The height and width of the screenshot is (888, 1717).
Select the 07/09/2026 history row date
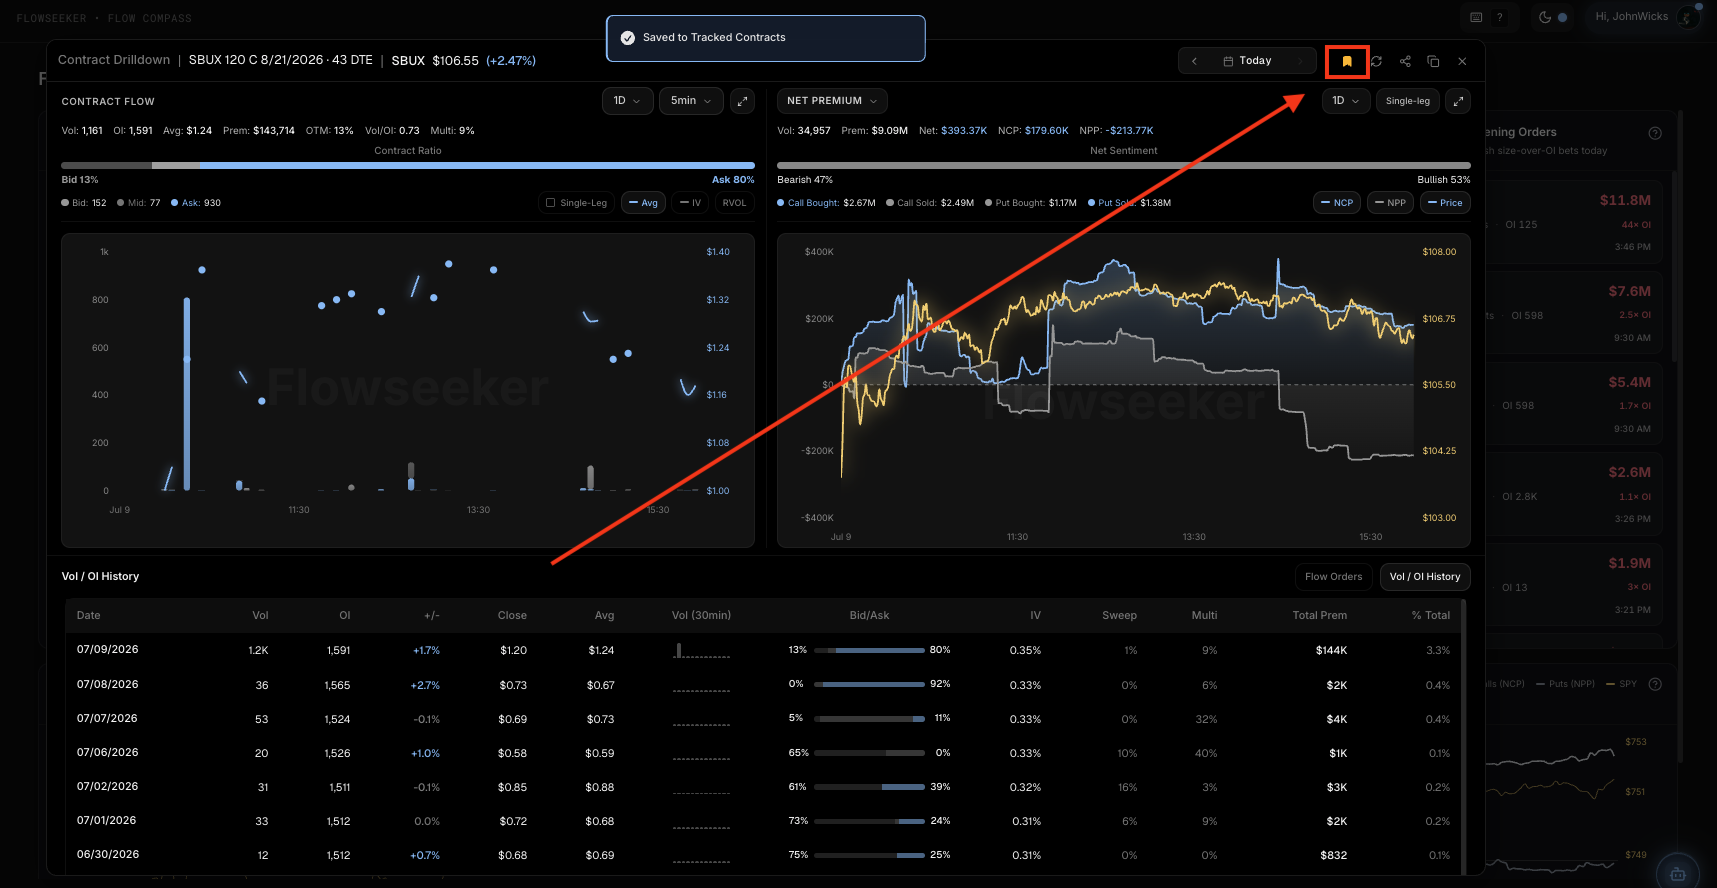click(x=108, y=650)
